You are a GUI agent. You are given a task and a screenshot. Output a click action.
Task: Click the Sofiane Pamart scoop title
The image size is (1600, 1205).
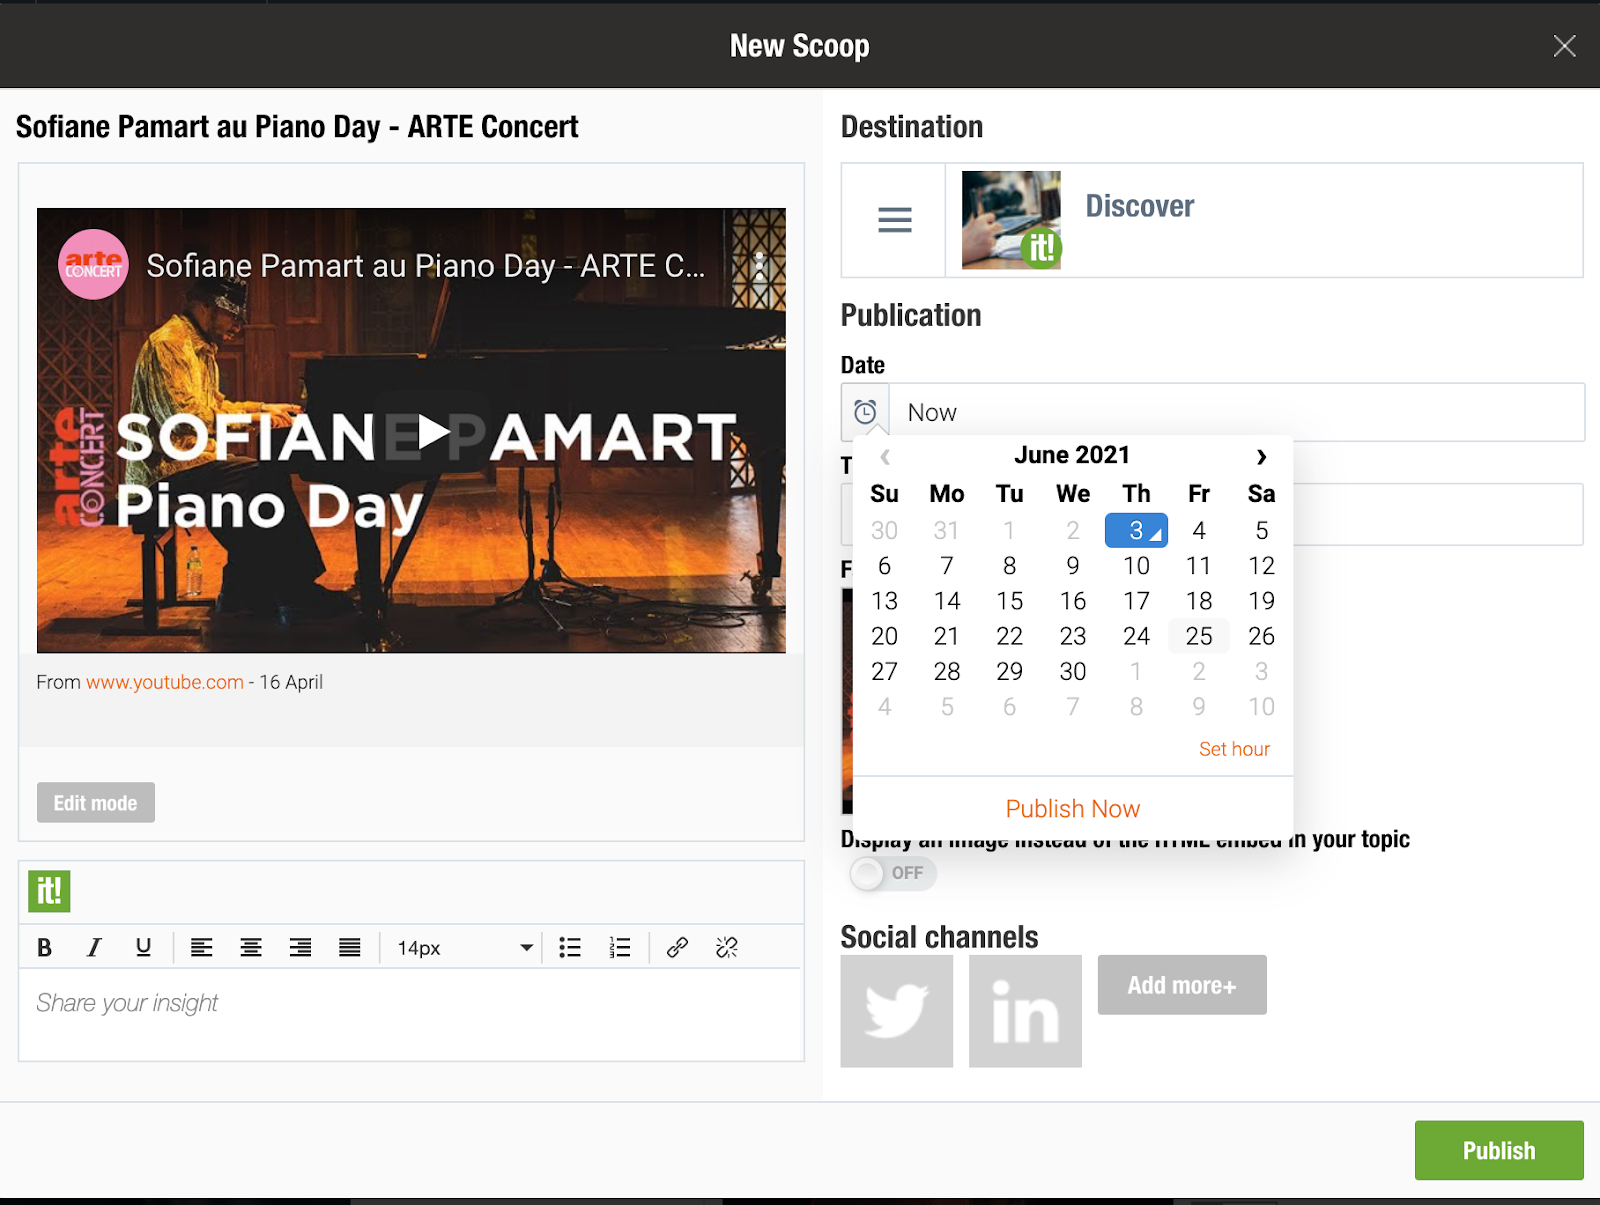297,127
